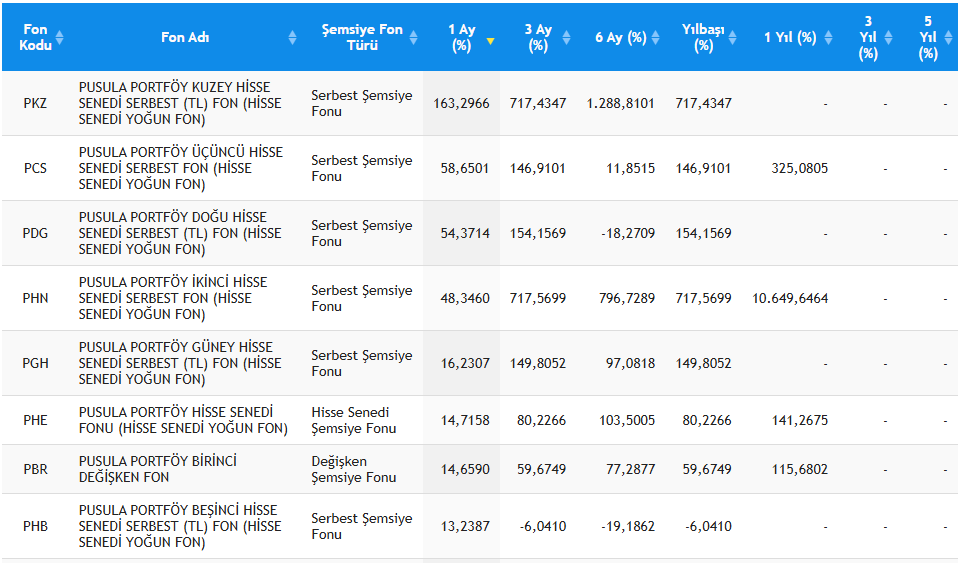Select fund code PGH
This screenshot has width=975, height=563.
pos(35,363)
